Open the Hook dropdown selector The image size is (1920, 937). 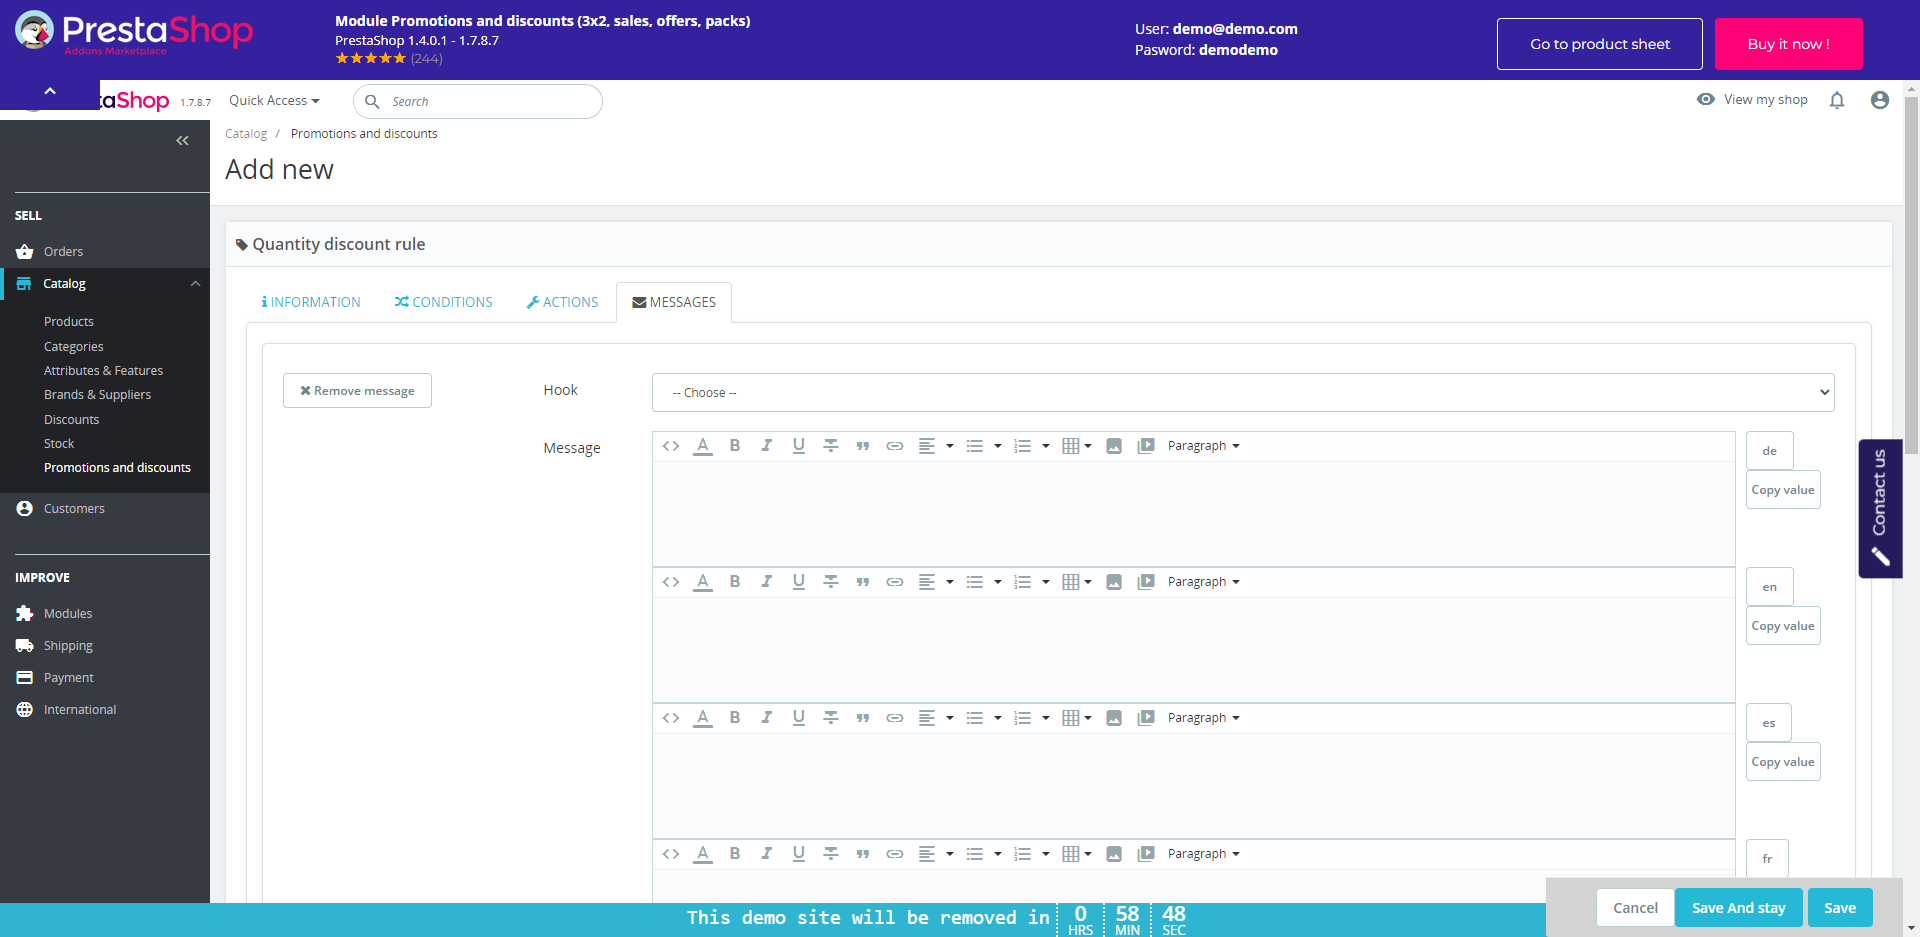tap(1242, 393)
